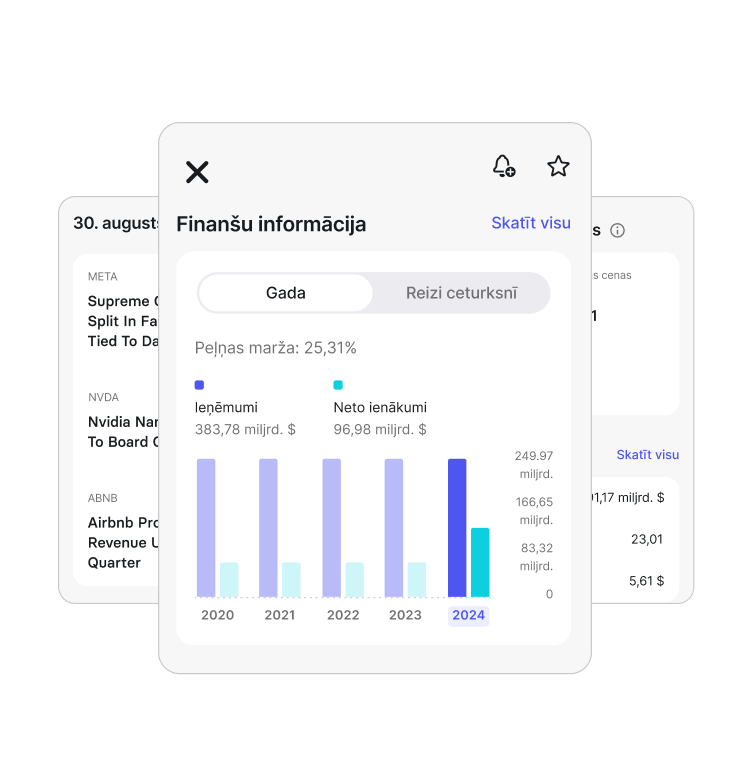Click the '249.97 miljrd.' axis label

534,465
